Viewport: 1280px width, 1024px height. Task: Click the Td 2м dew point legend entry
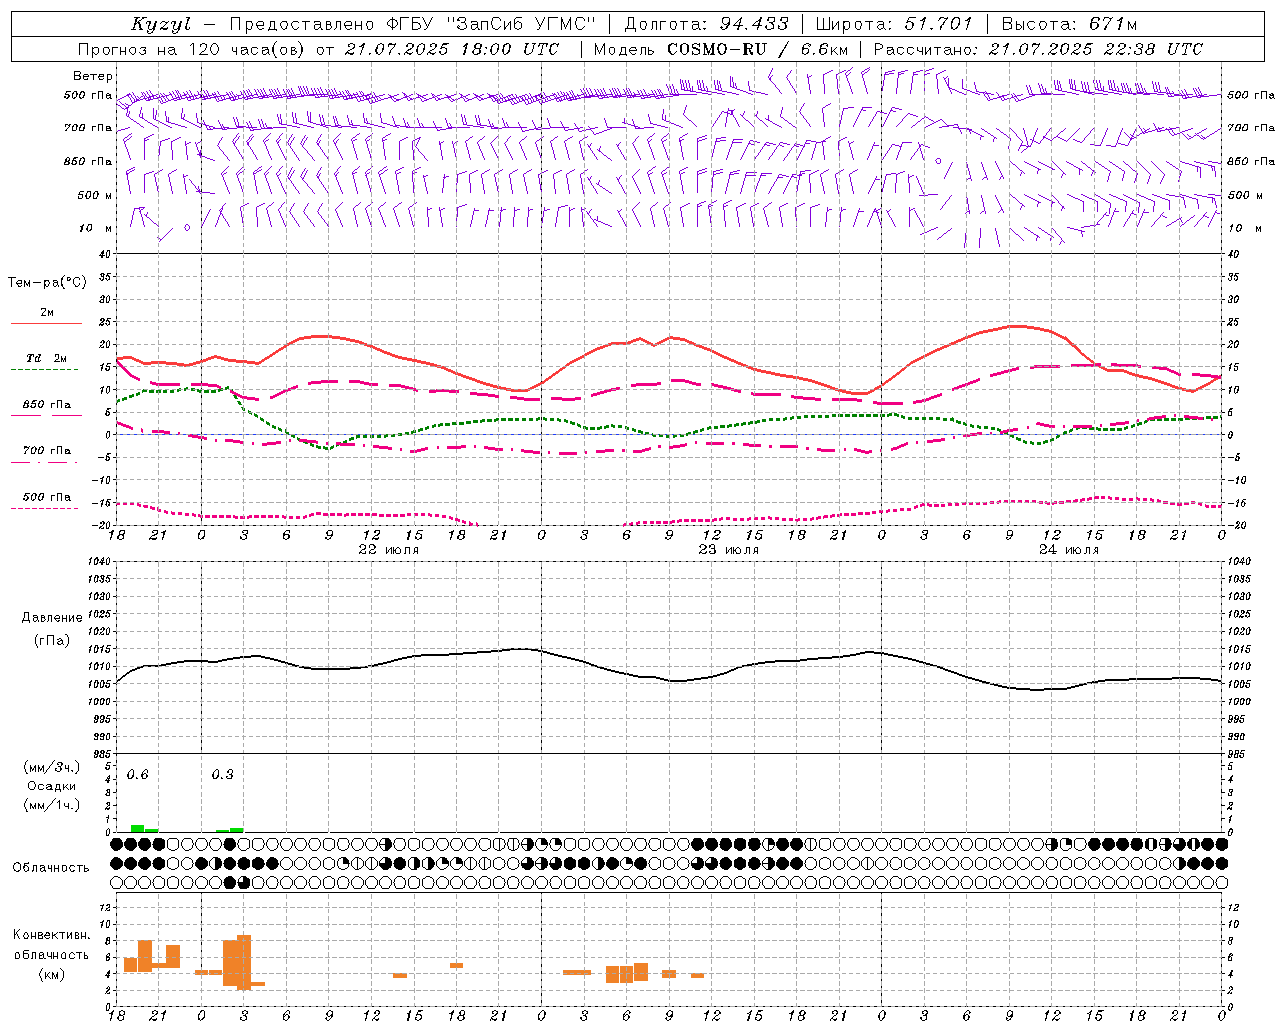(x=47, y=358)
